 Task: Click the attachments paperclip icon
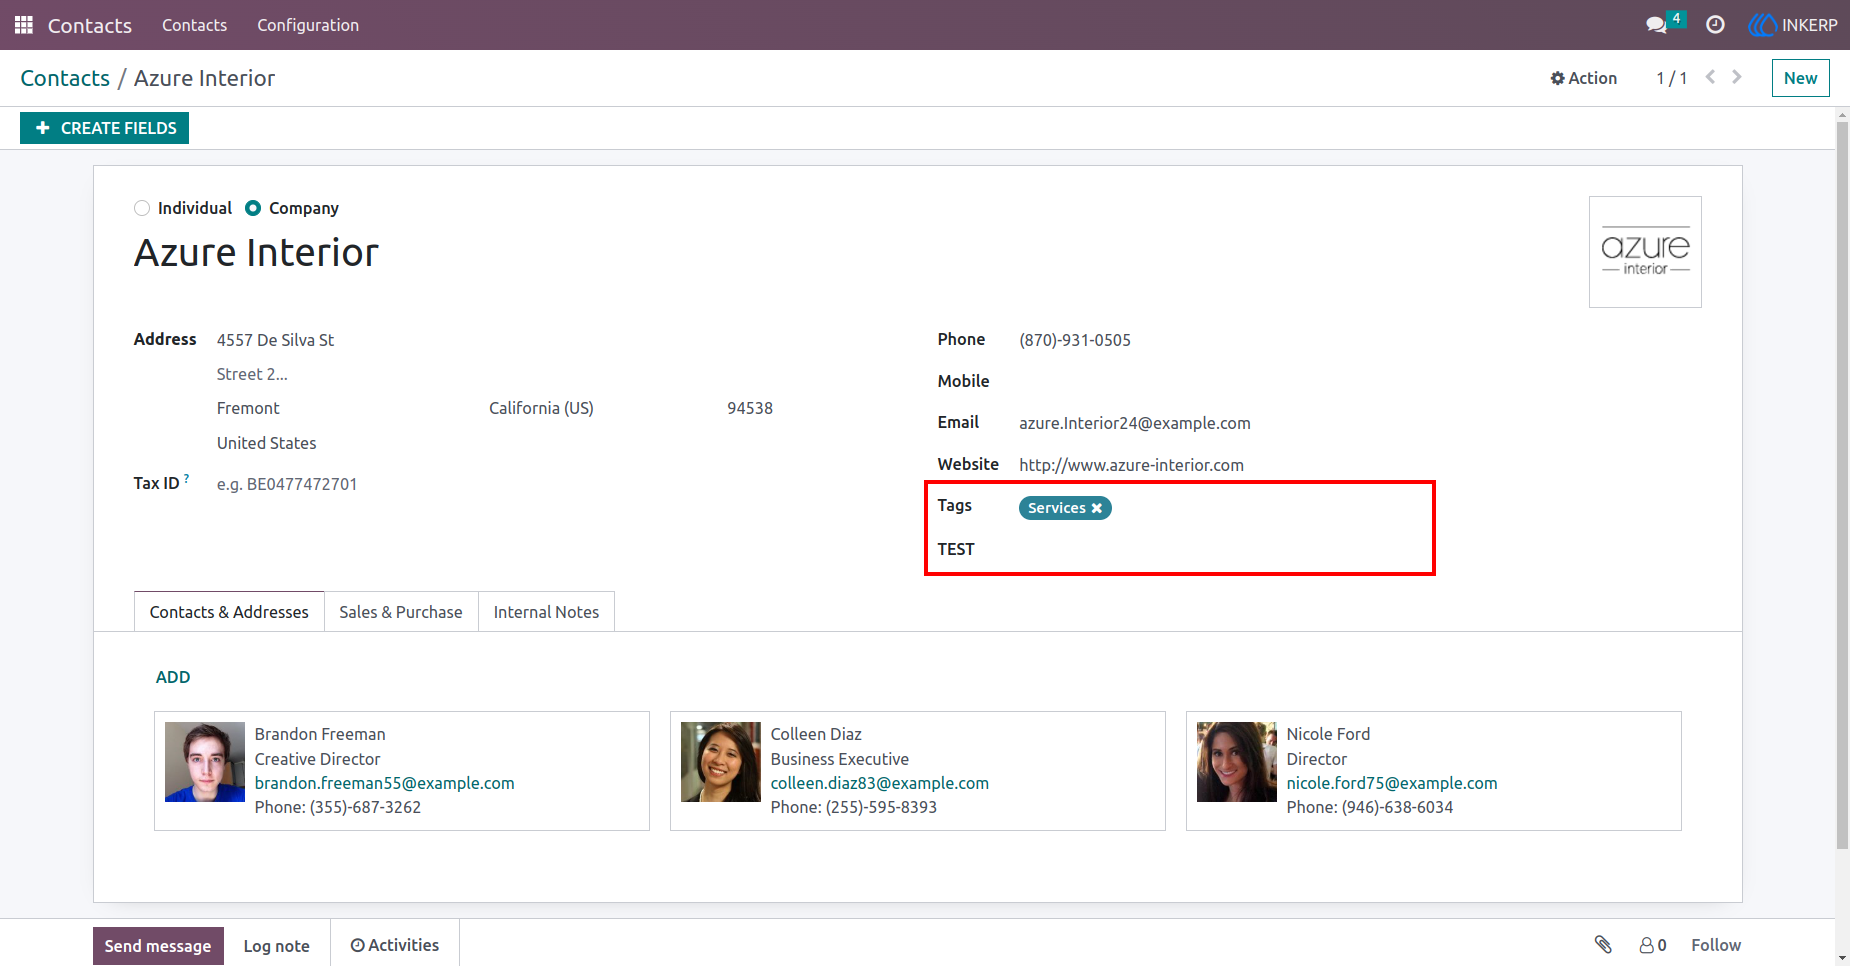(1603, 944)
